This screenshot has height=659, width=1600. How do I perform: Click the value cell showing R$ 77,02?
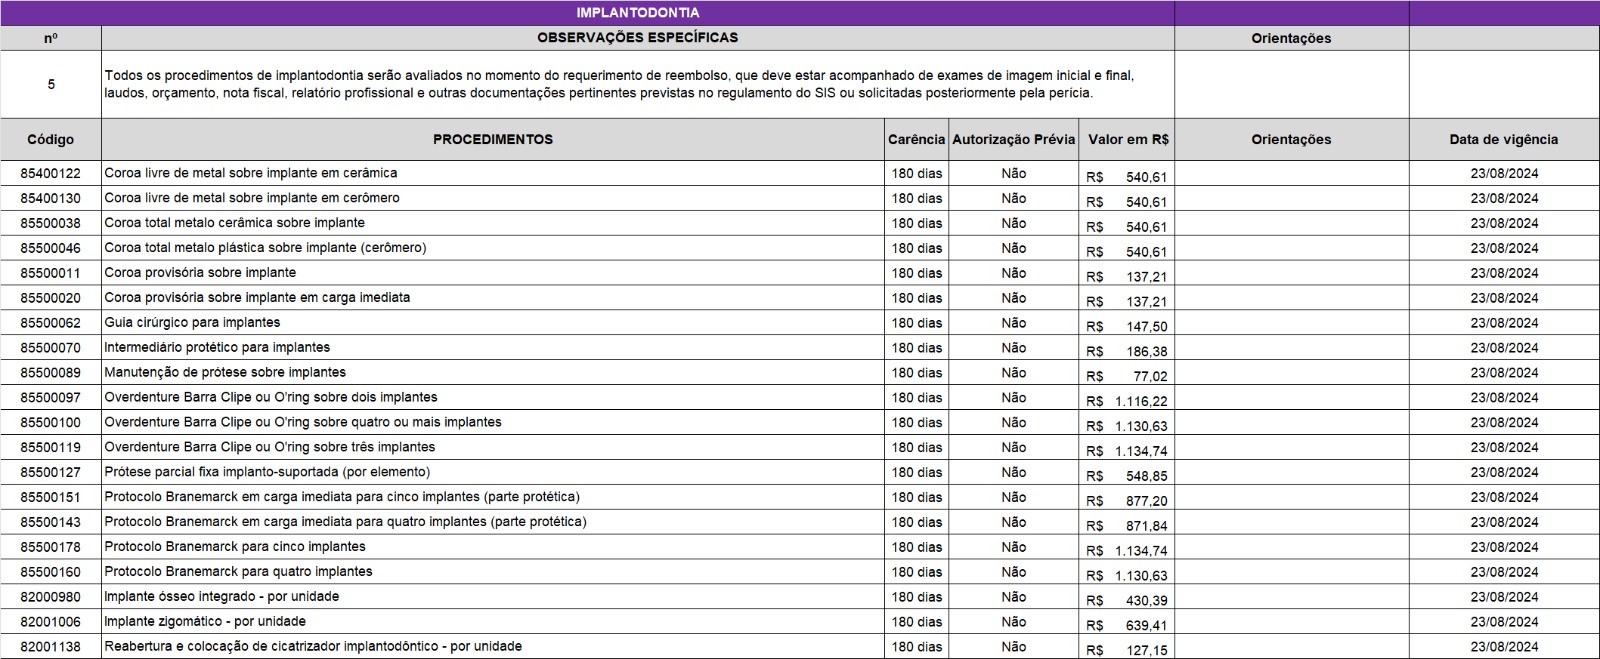point(1128,375)
